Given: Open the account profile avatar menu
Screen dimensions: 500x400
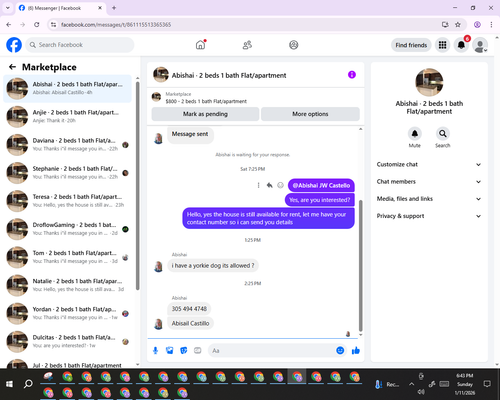Looking at the screenshot, I should click(x=480, y=45).
